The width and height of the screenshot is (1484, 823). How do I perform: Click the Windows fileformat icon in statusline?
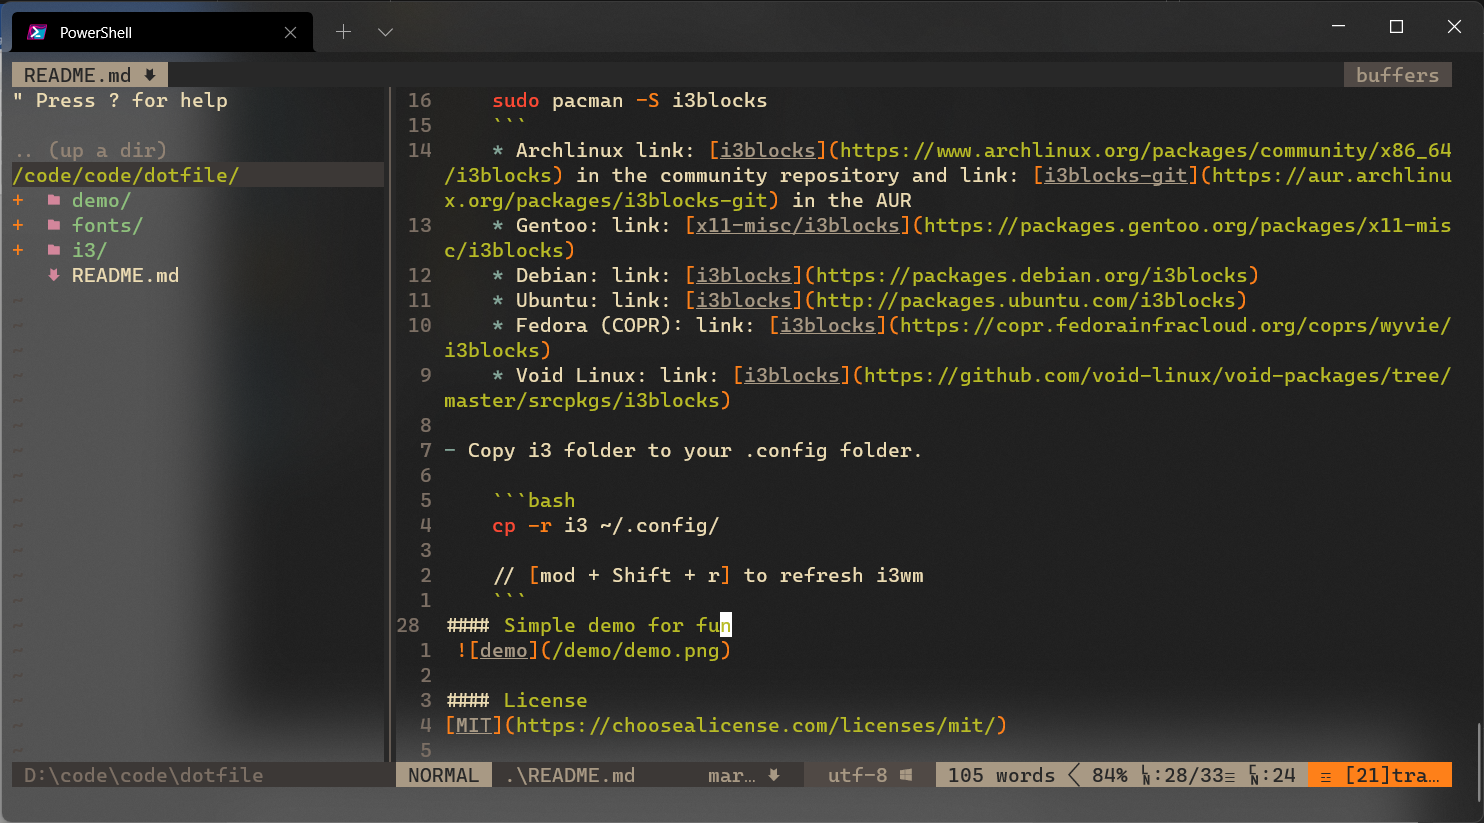(906, 775)
